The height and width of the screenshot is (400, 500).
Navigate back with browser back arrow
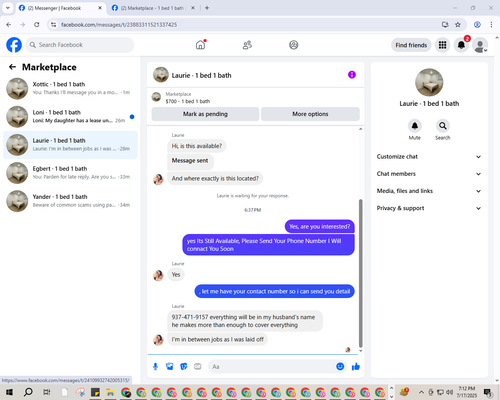point(9,25)
